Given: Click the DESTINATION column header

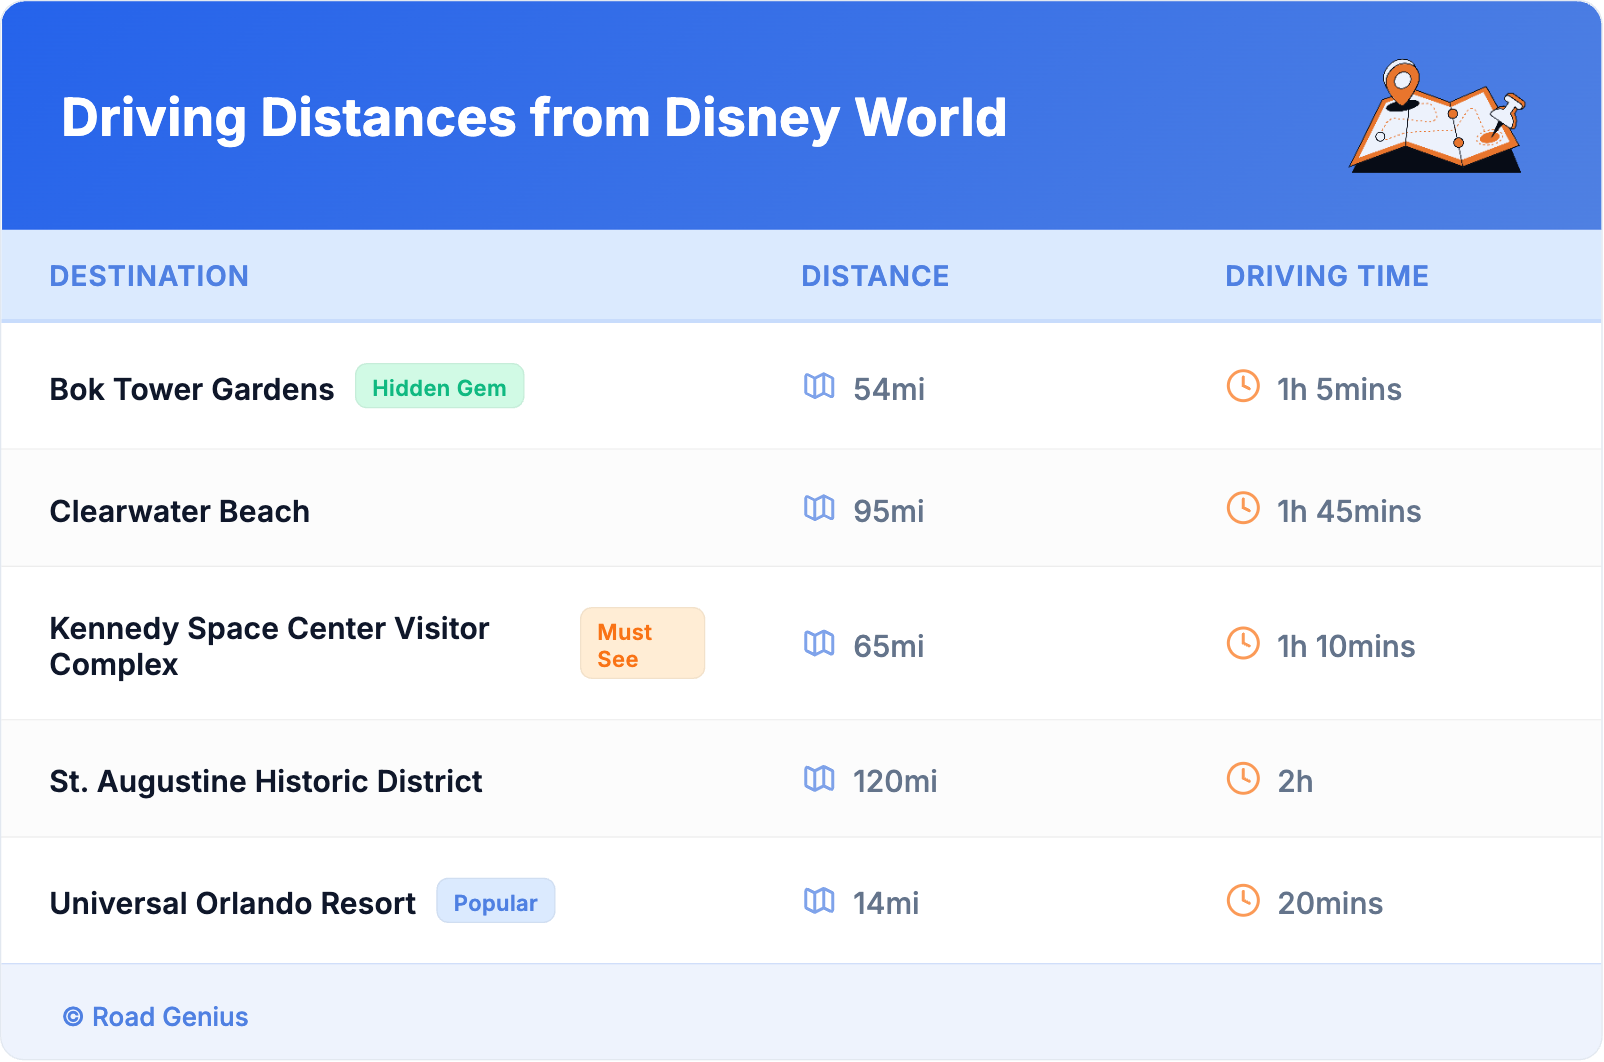Looking at the screenshot, I should click(149, 276).
